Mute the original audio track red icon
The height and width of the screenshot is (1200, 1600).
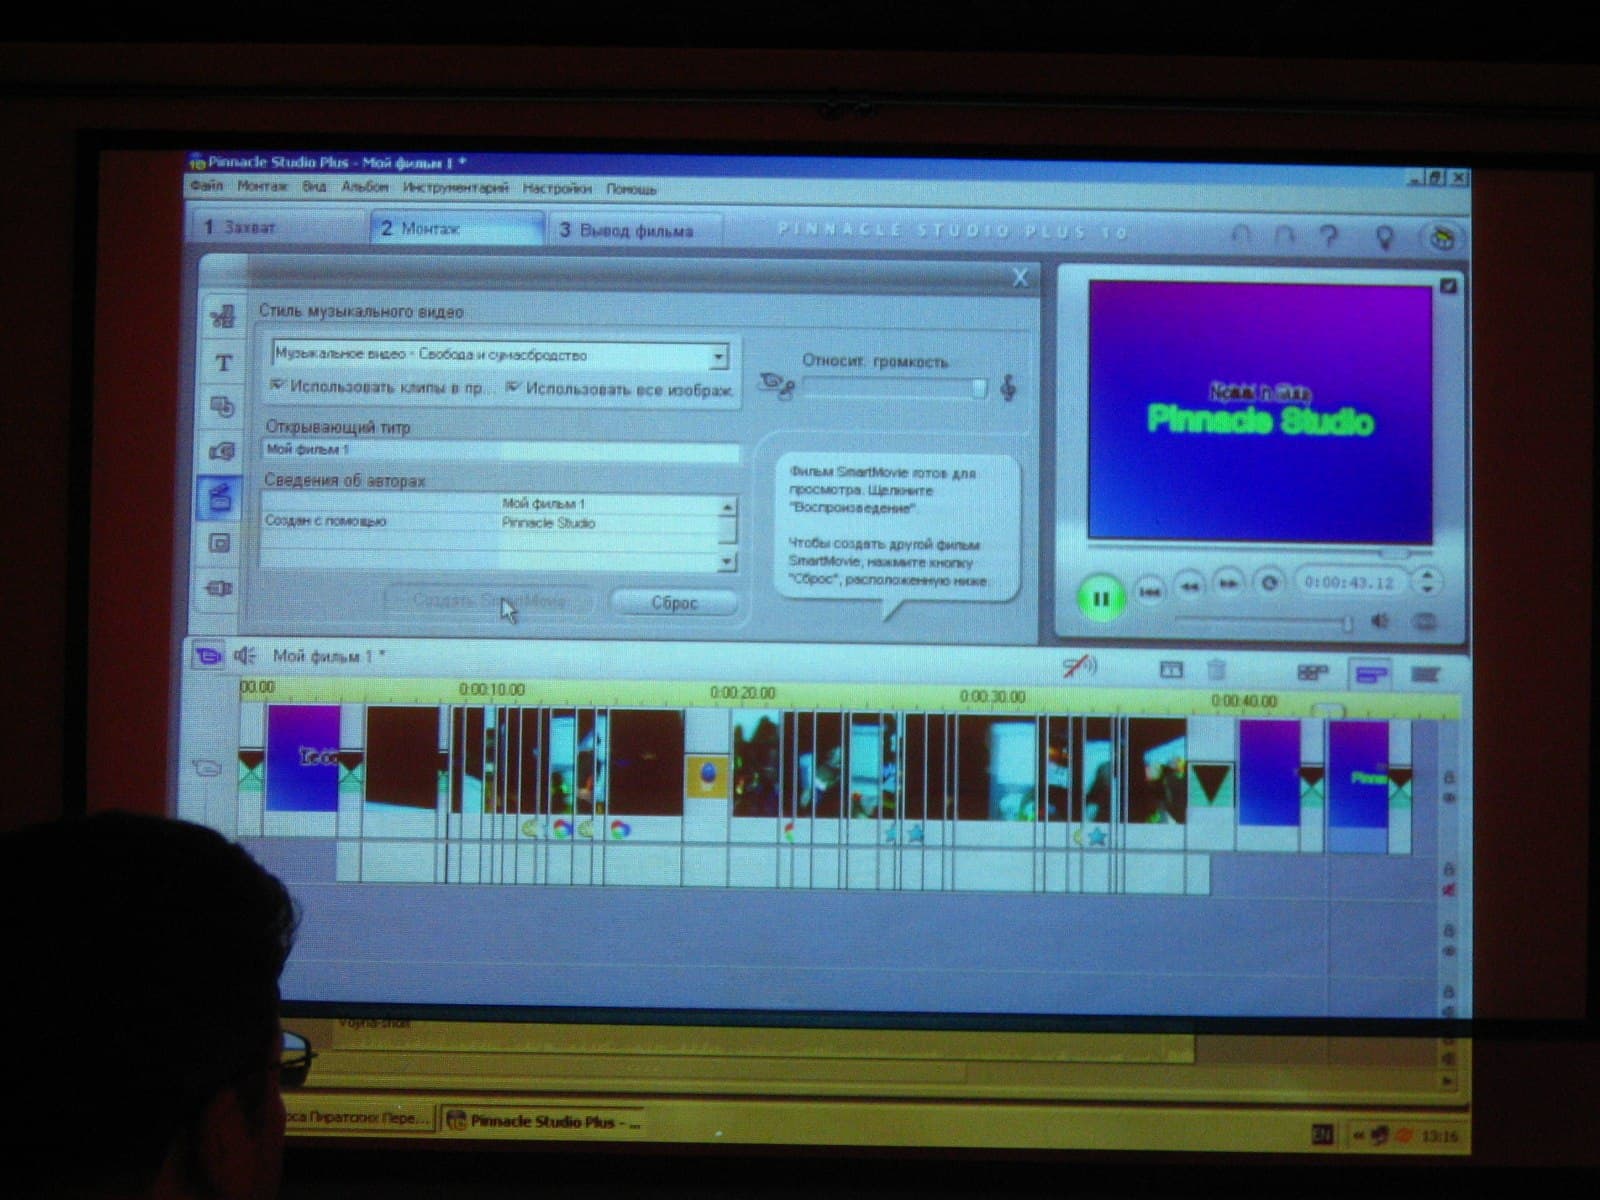click(x=1449, y=890)
